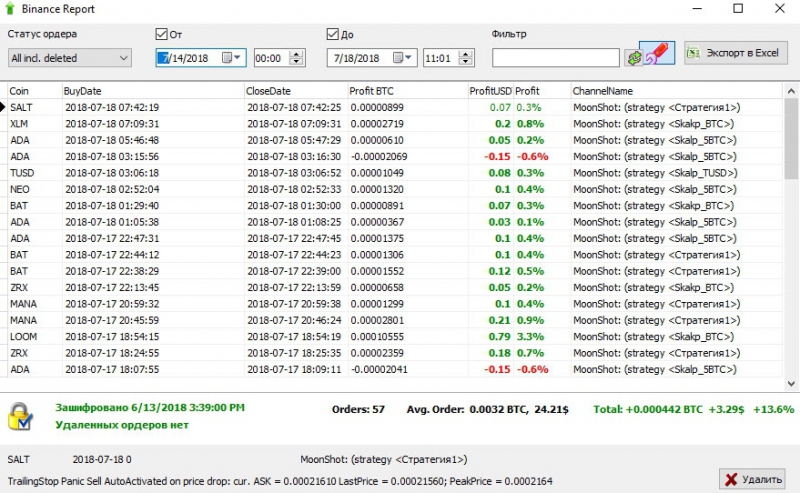The width and height of the screenshot is (800, 493).
Task: Click the padlock encrypted status icon
Action: coord(20,416)
